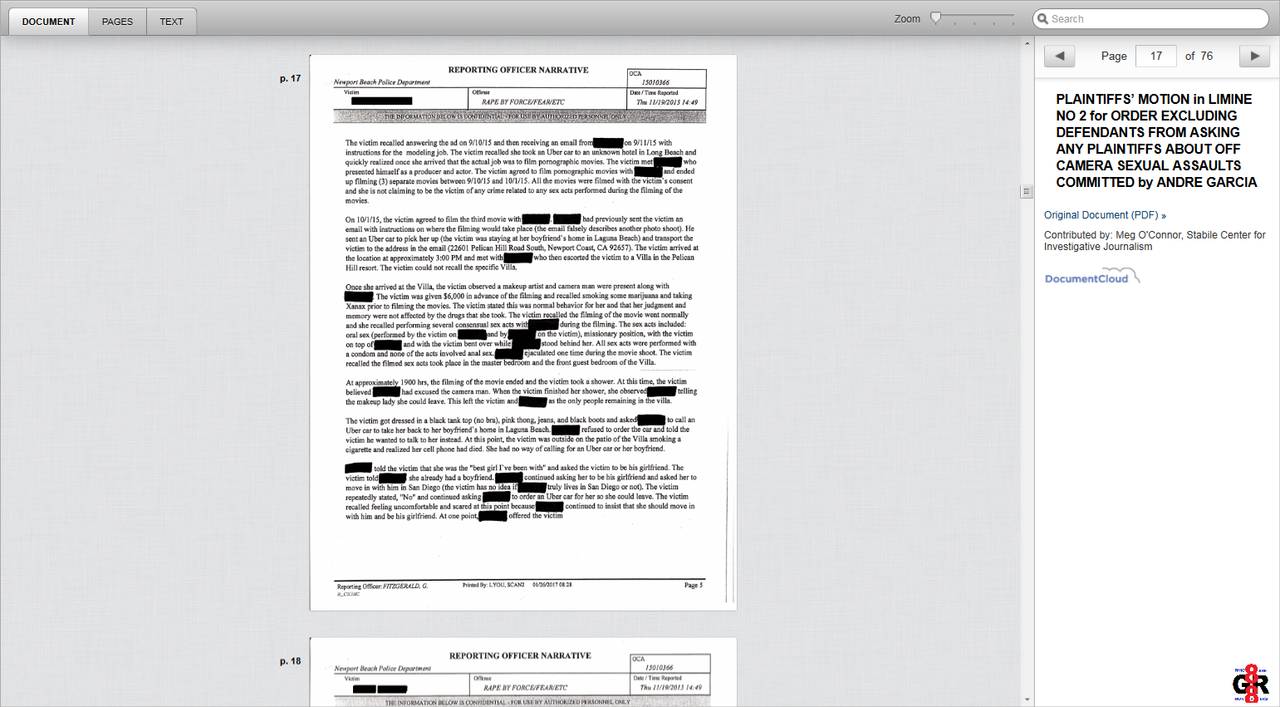Click the p. 18 page label

coord(290,661)
